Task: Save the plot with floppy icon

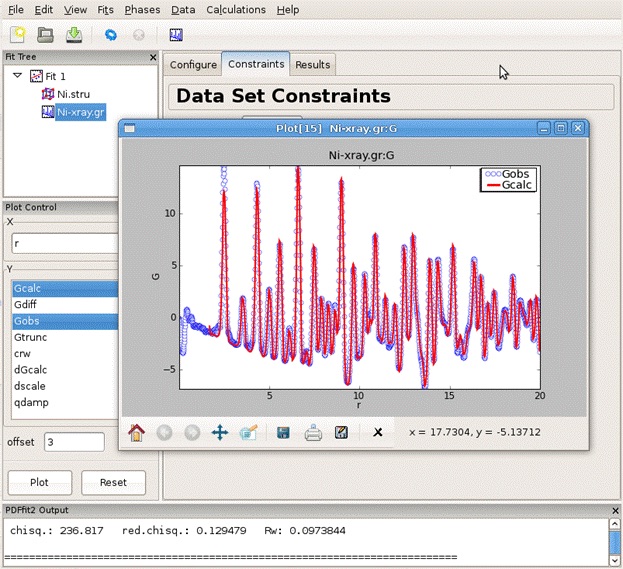Action: tap(284, 433)
